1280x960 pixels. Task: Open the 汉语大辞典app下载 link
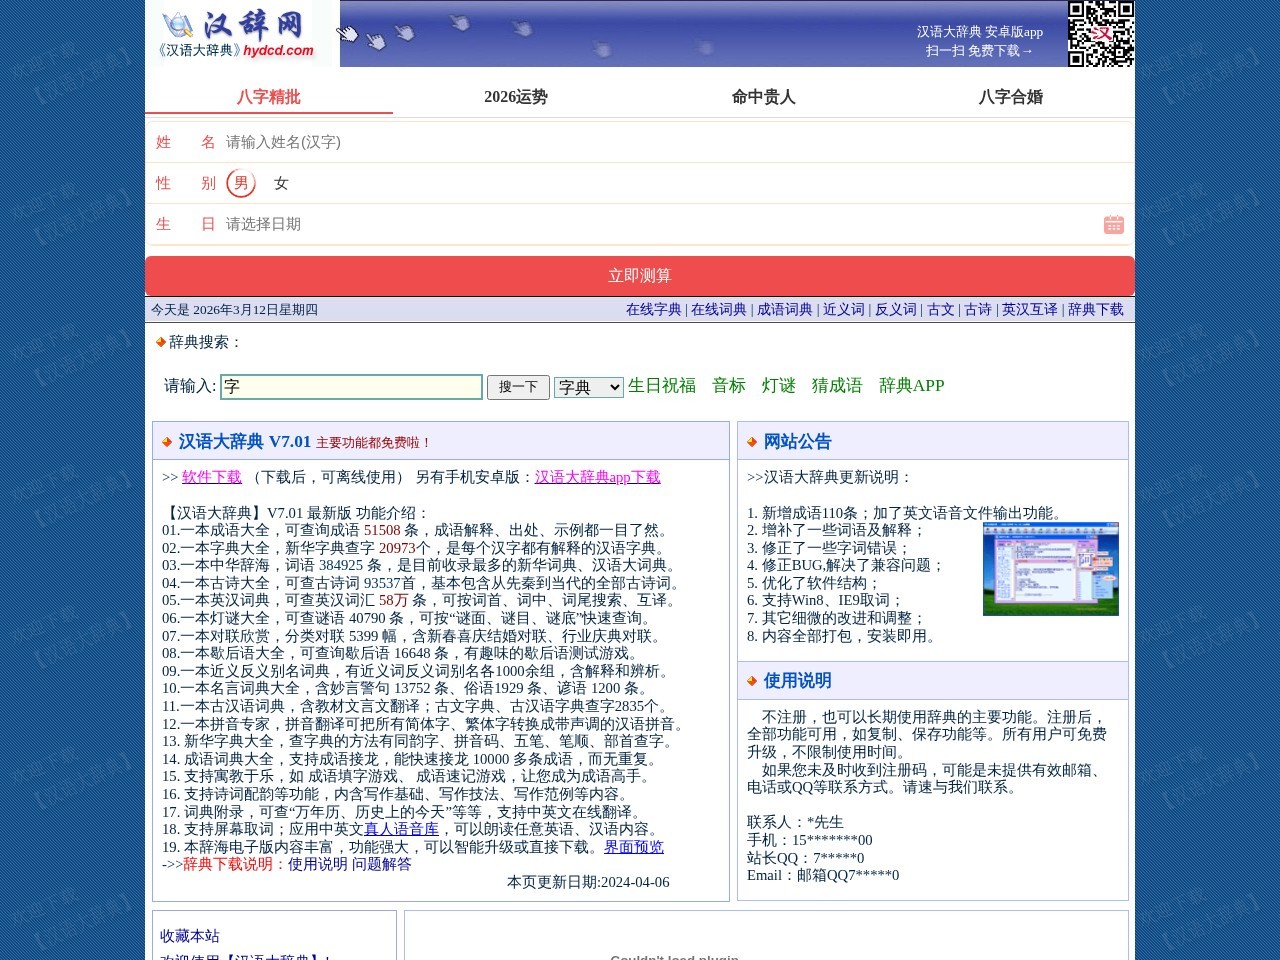pos(597,477)
